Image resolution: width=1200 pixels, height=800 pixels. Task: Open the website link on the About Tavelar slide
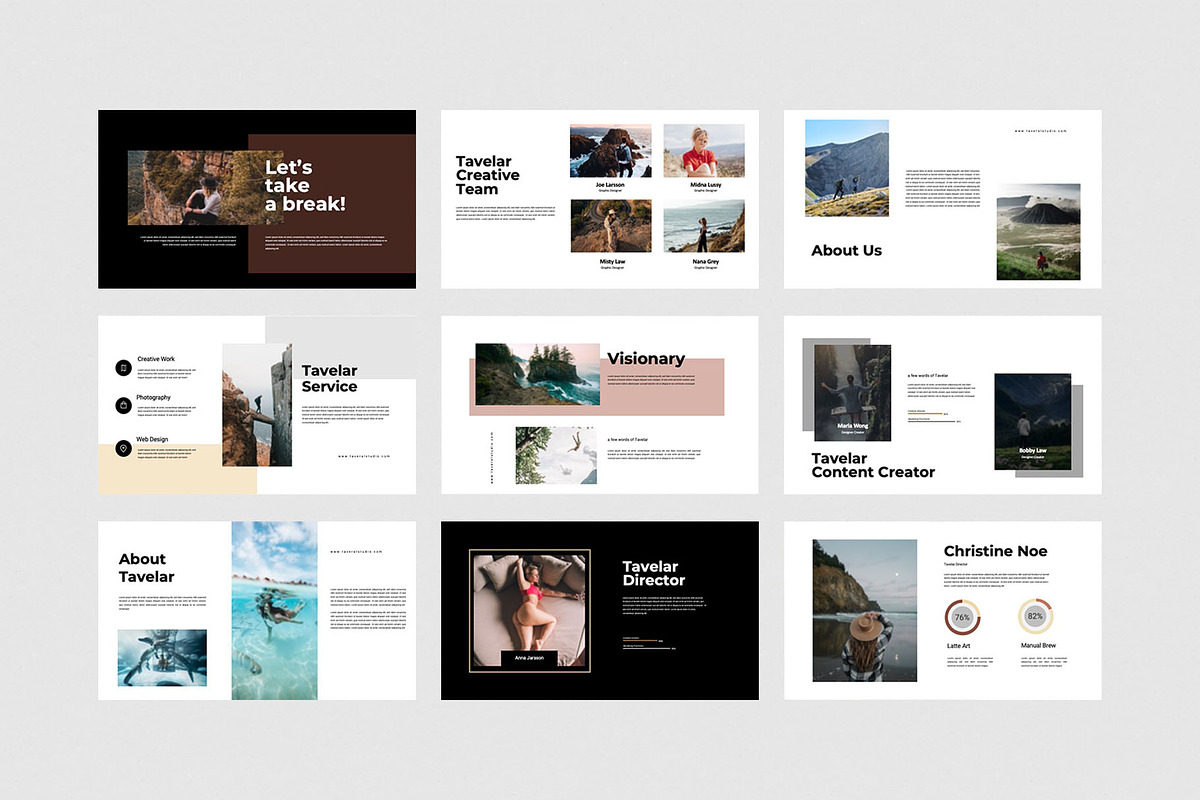coord(357,552)
